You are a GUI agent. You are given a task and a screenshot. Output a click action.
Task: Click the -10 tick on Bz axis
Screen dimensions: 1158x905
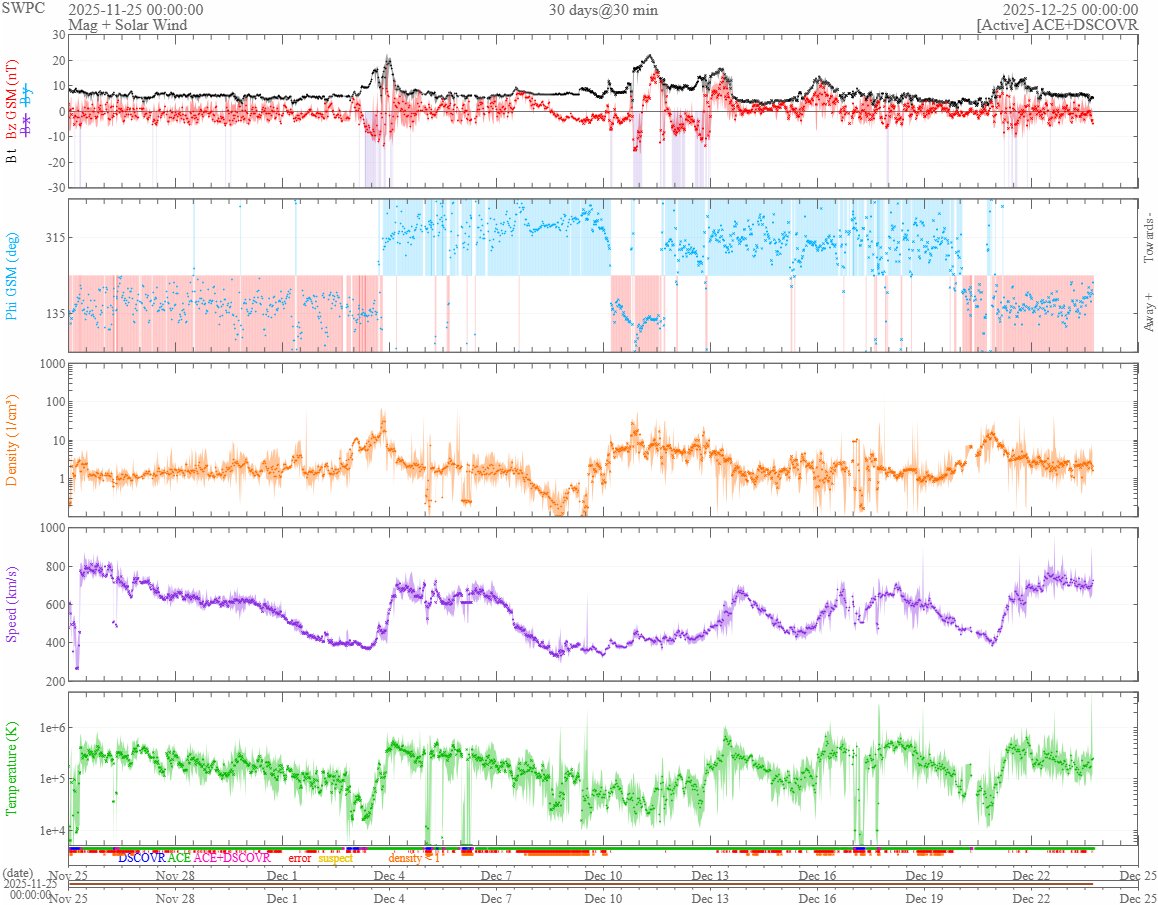pos(55,137)
